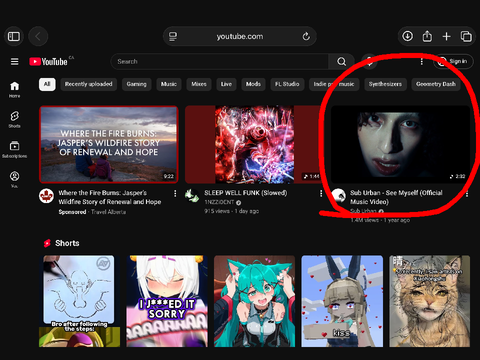Open Sub Urban - See Myself title
Viewport: 480px width, 360px height.
(396, 197)
